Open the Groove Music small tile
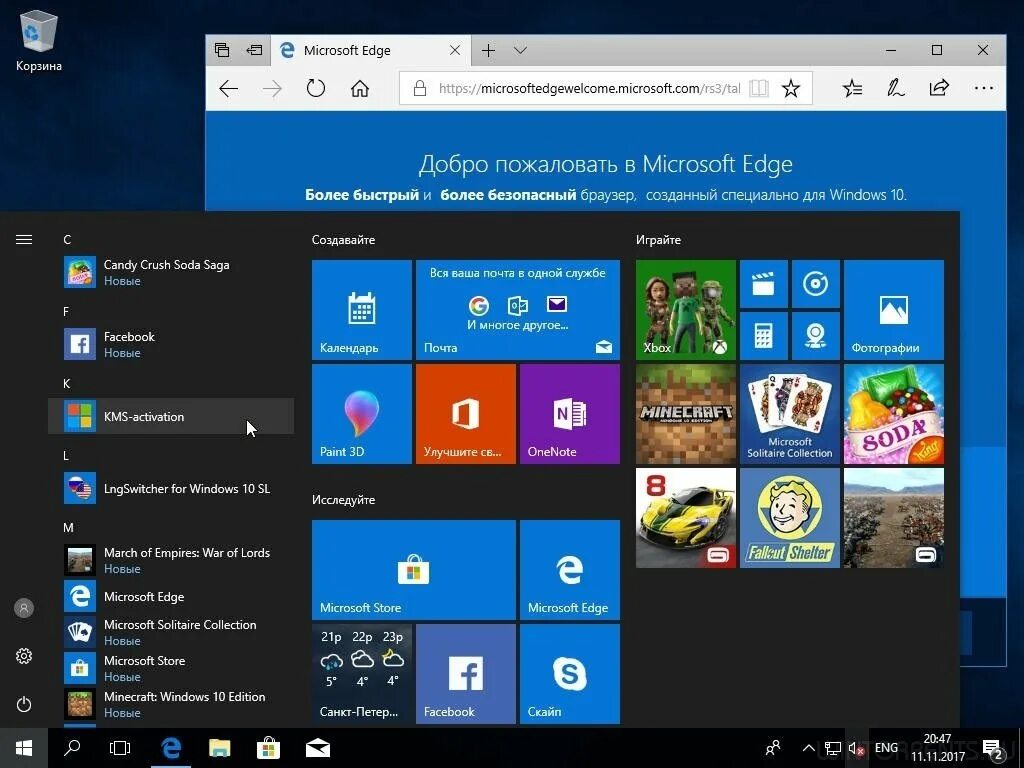Image resolution: width=1024 pixels, height=768 pixels. coord(816,284)
